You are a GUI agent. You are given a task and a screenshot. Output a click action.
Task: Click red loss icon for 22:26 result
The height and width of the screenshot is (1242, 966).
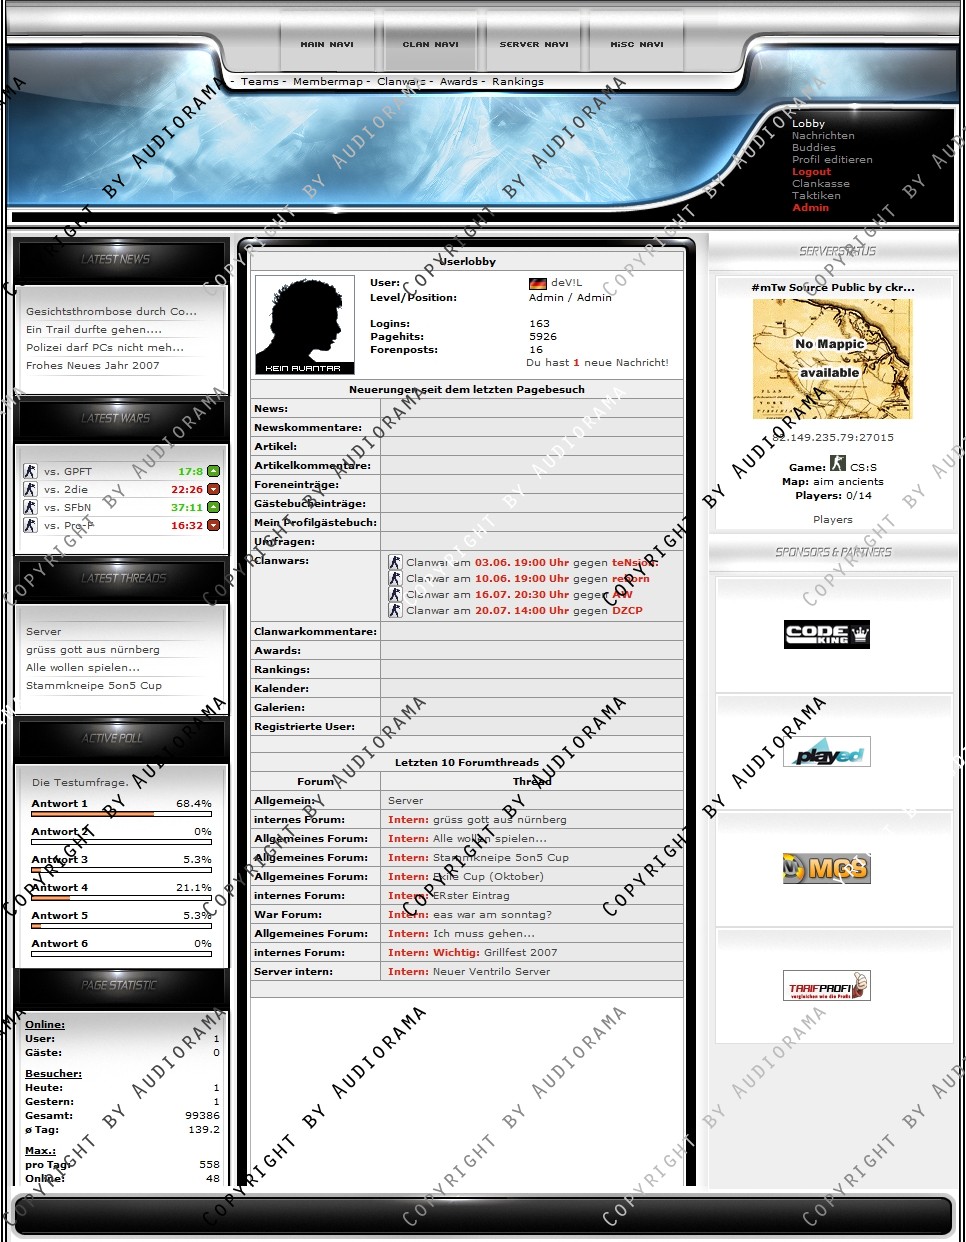click(x=213, y=489)
